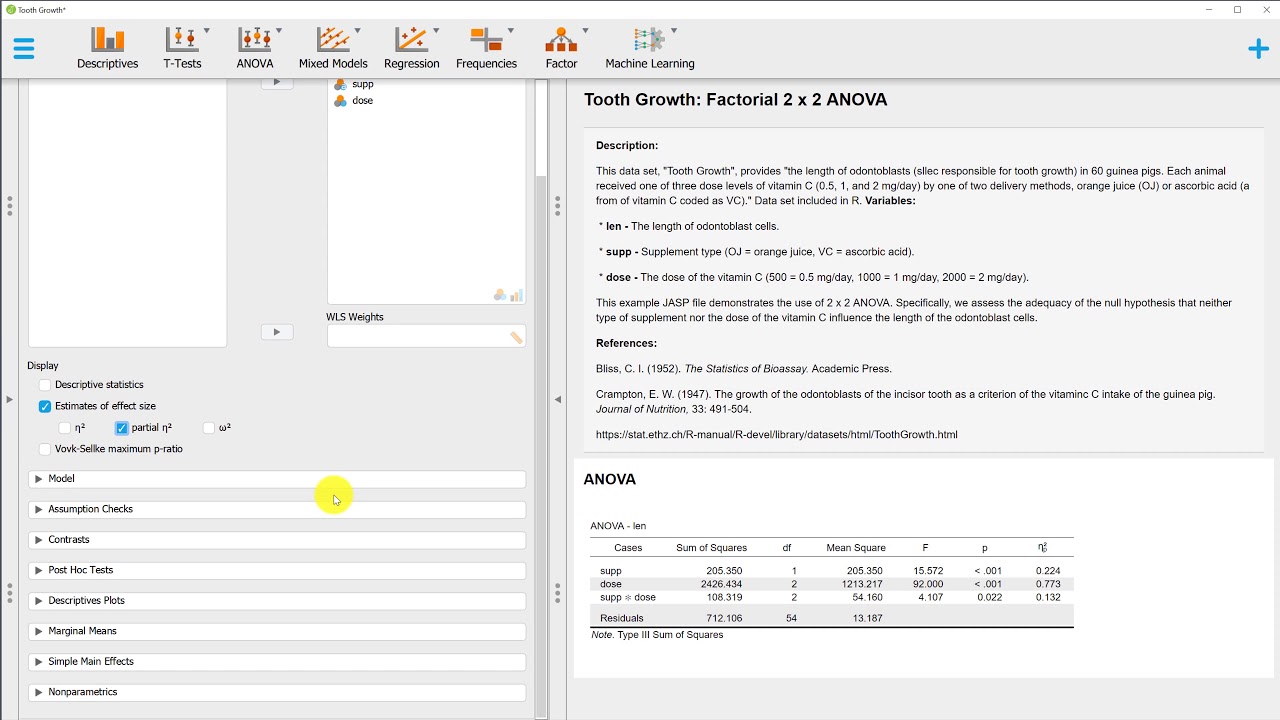
Task: Click the p value 0.022
Action: pyautogui.click(x=989, y=598)
